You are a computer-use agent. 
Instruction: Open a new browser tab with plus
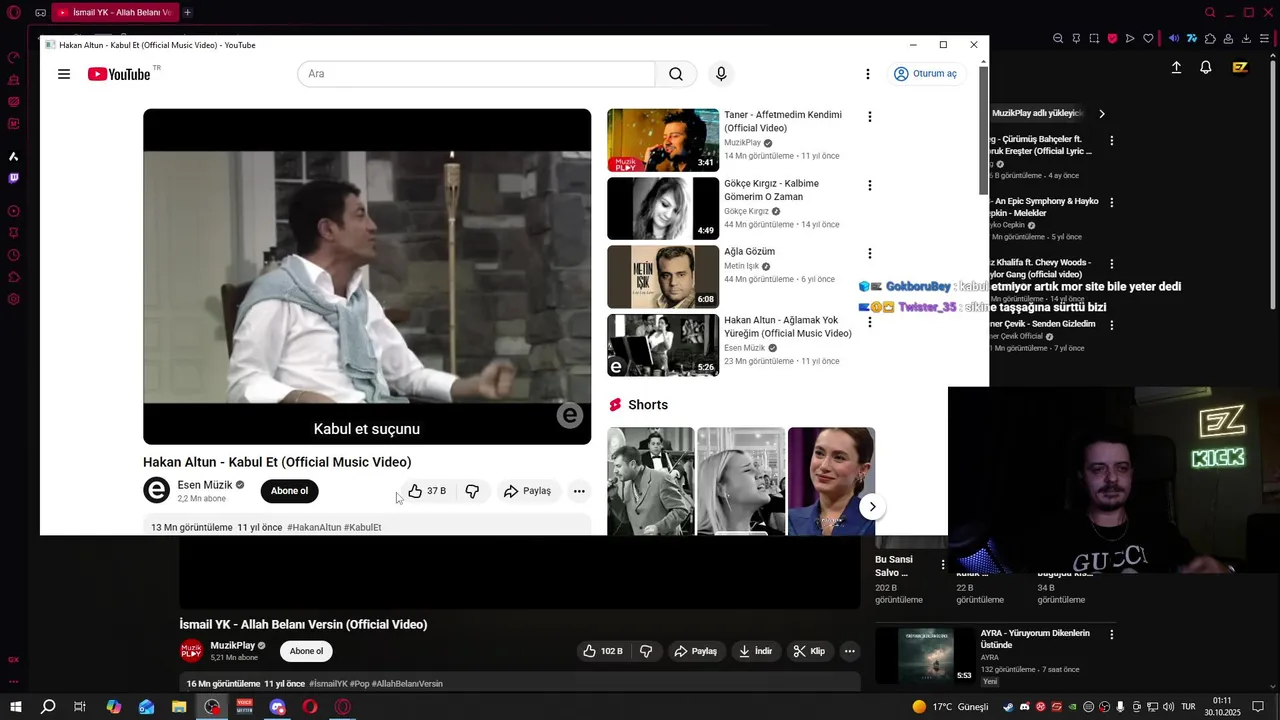tap(187, 12)
